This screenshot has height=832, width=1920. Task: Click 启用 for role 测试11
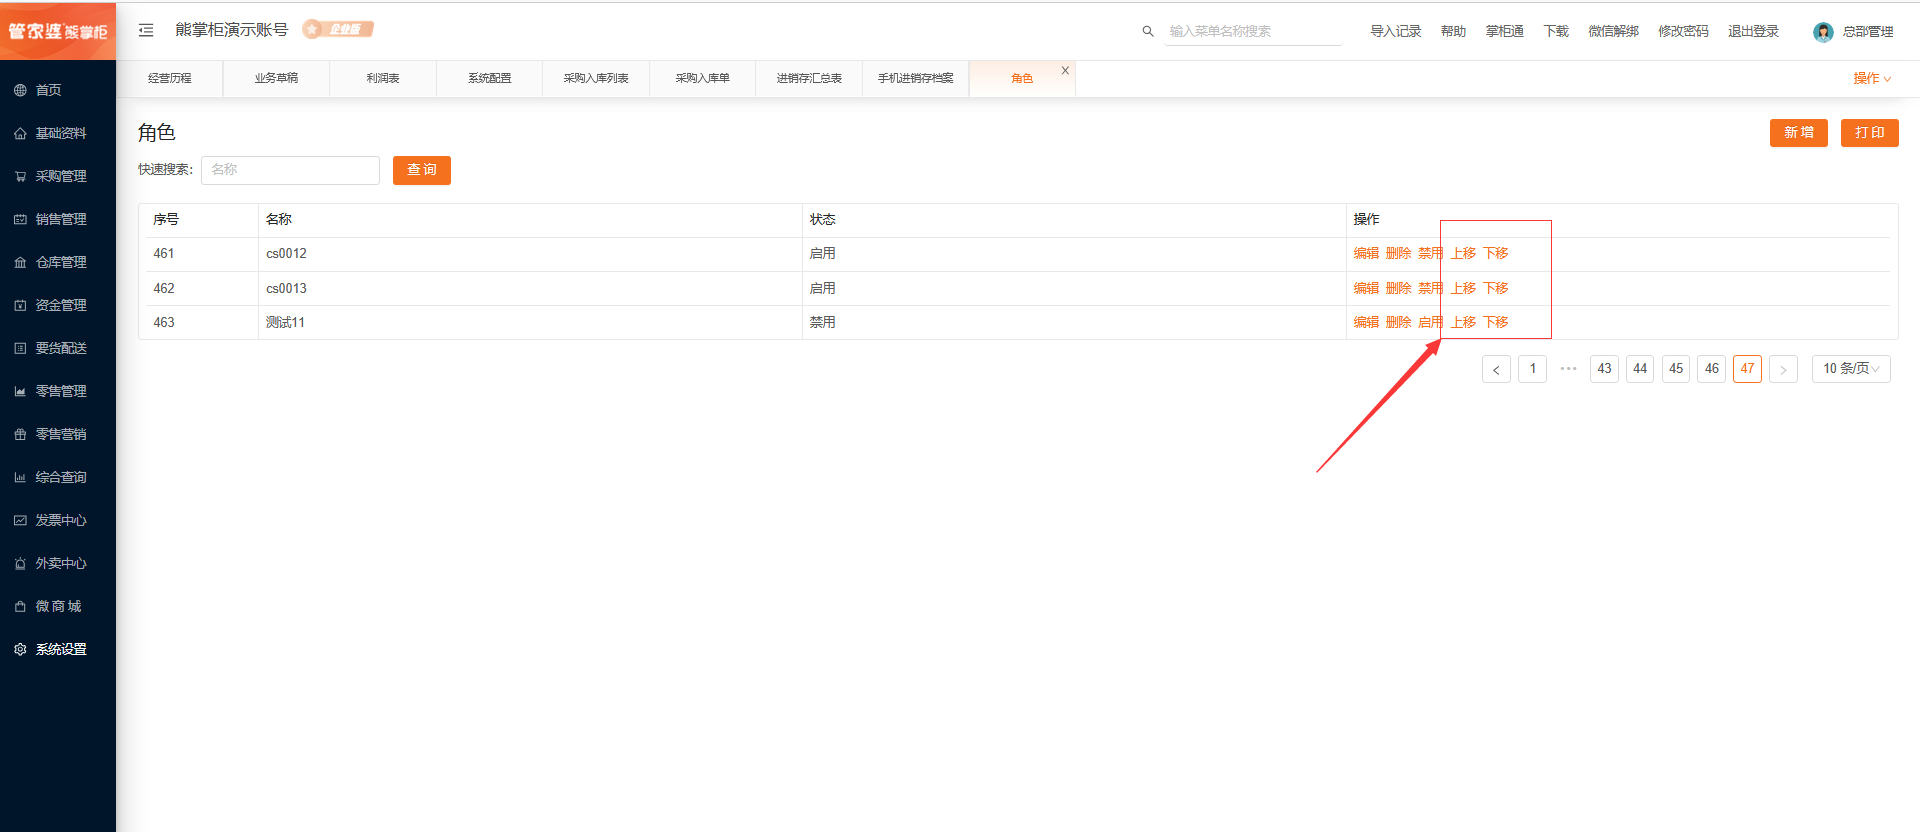pos(1430,322)
